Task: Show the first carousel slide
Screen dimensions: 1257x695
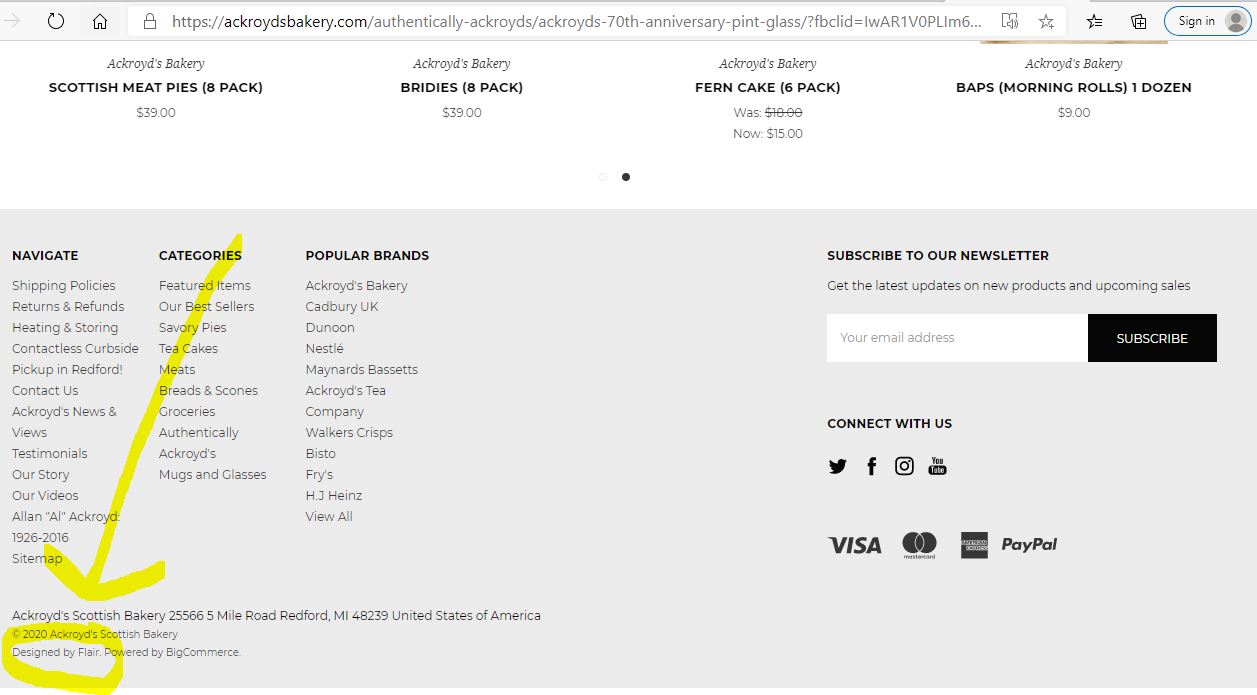Action: (x=602, y=177)
